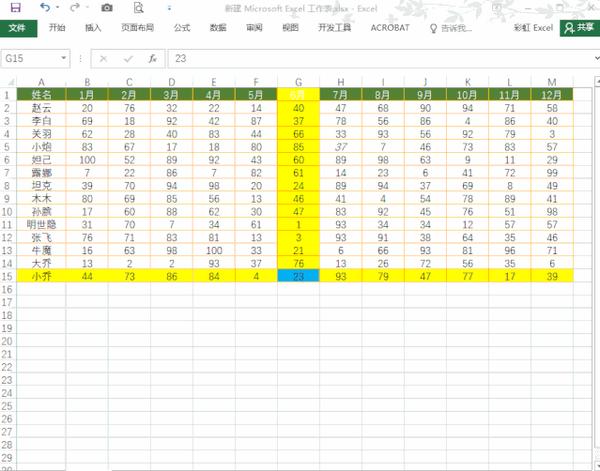Image resolution: width=600 pixels, height=471 pixels.
Task: Click the Tell me lightbulb search box
Action: tap(451, 28)
